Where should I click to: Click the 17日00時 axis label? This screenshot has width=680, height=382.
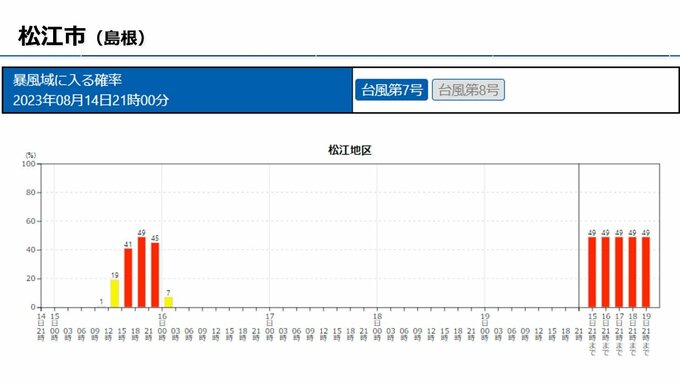(x=269, y=327)
